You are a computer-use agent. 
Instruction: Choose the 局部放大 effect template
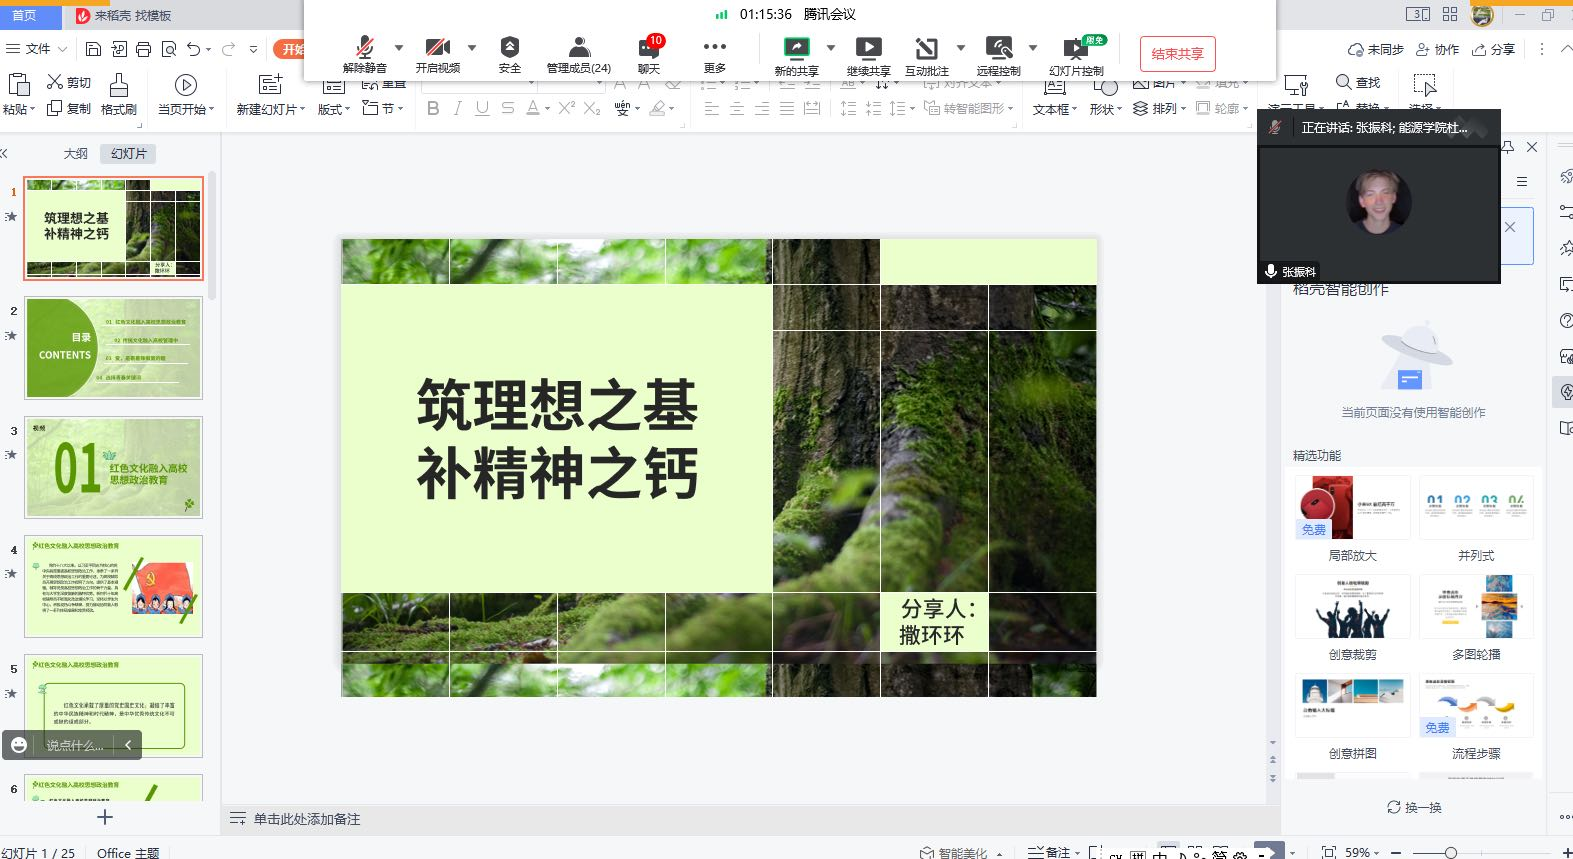[x=1353, y=518]
